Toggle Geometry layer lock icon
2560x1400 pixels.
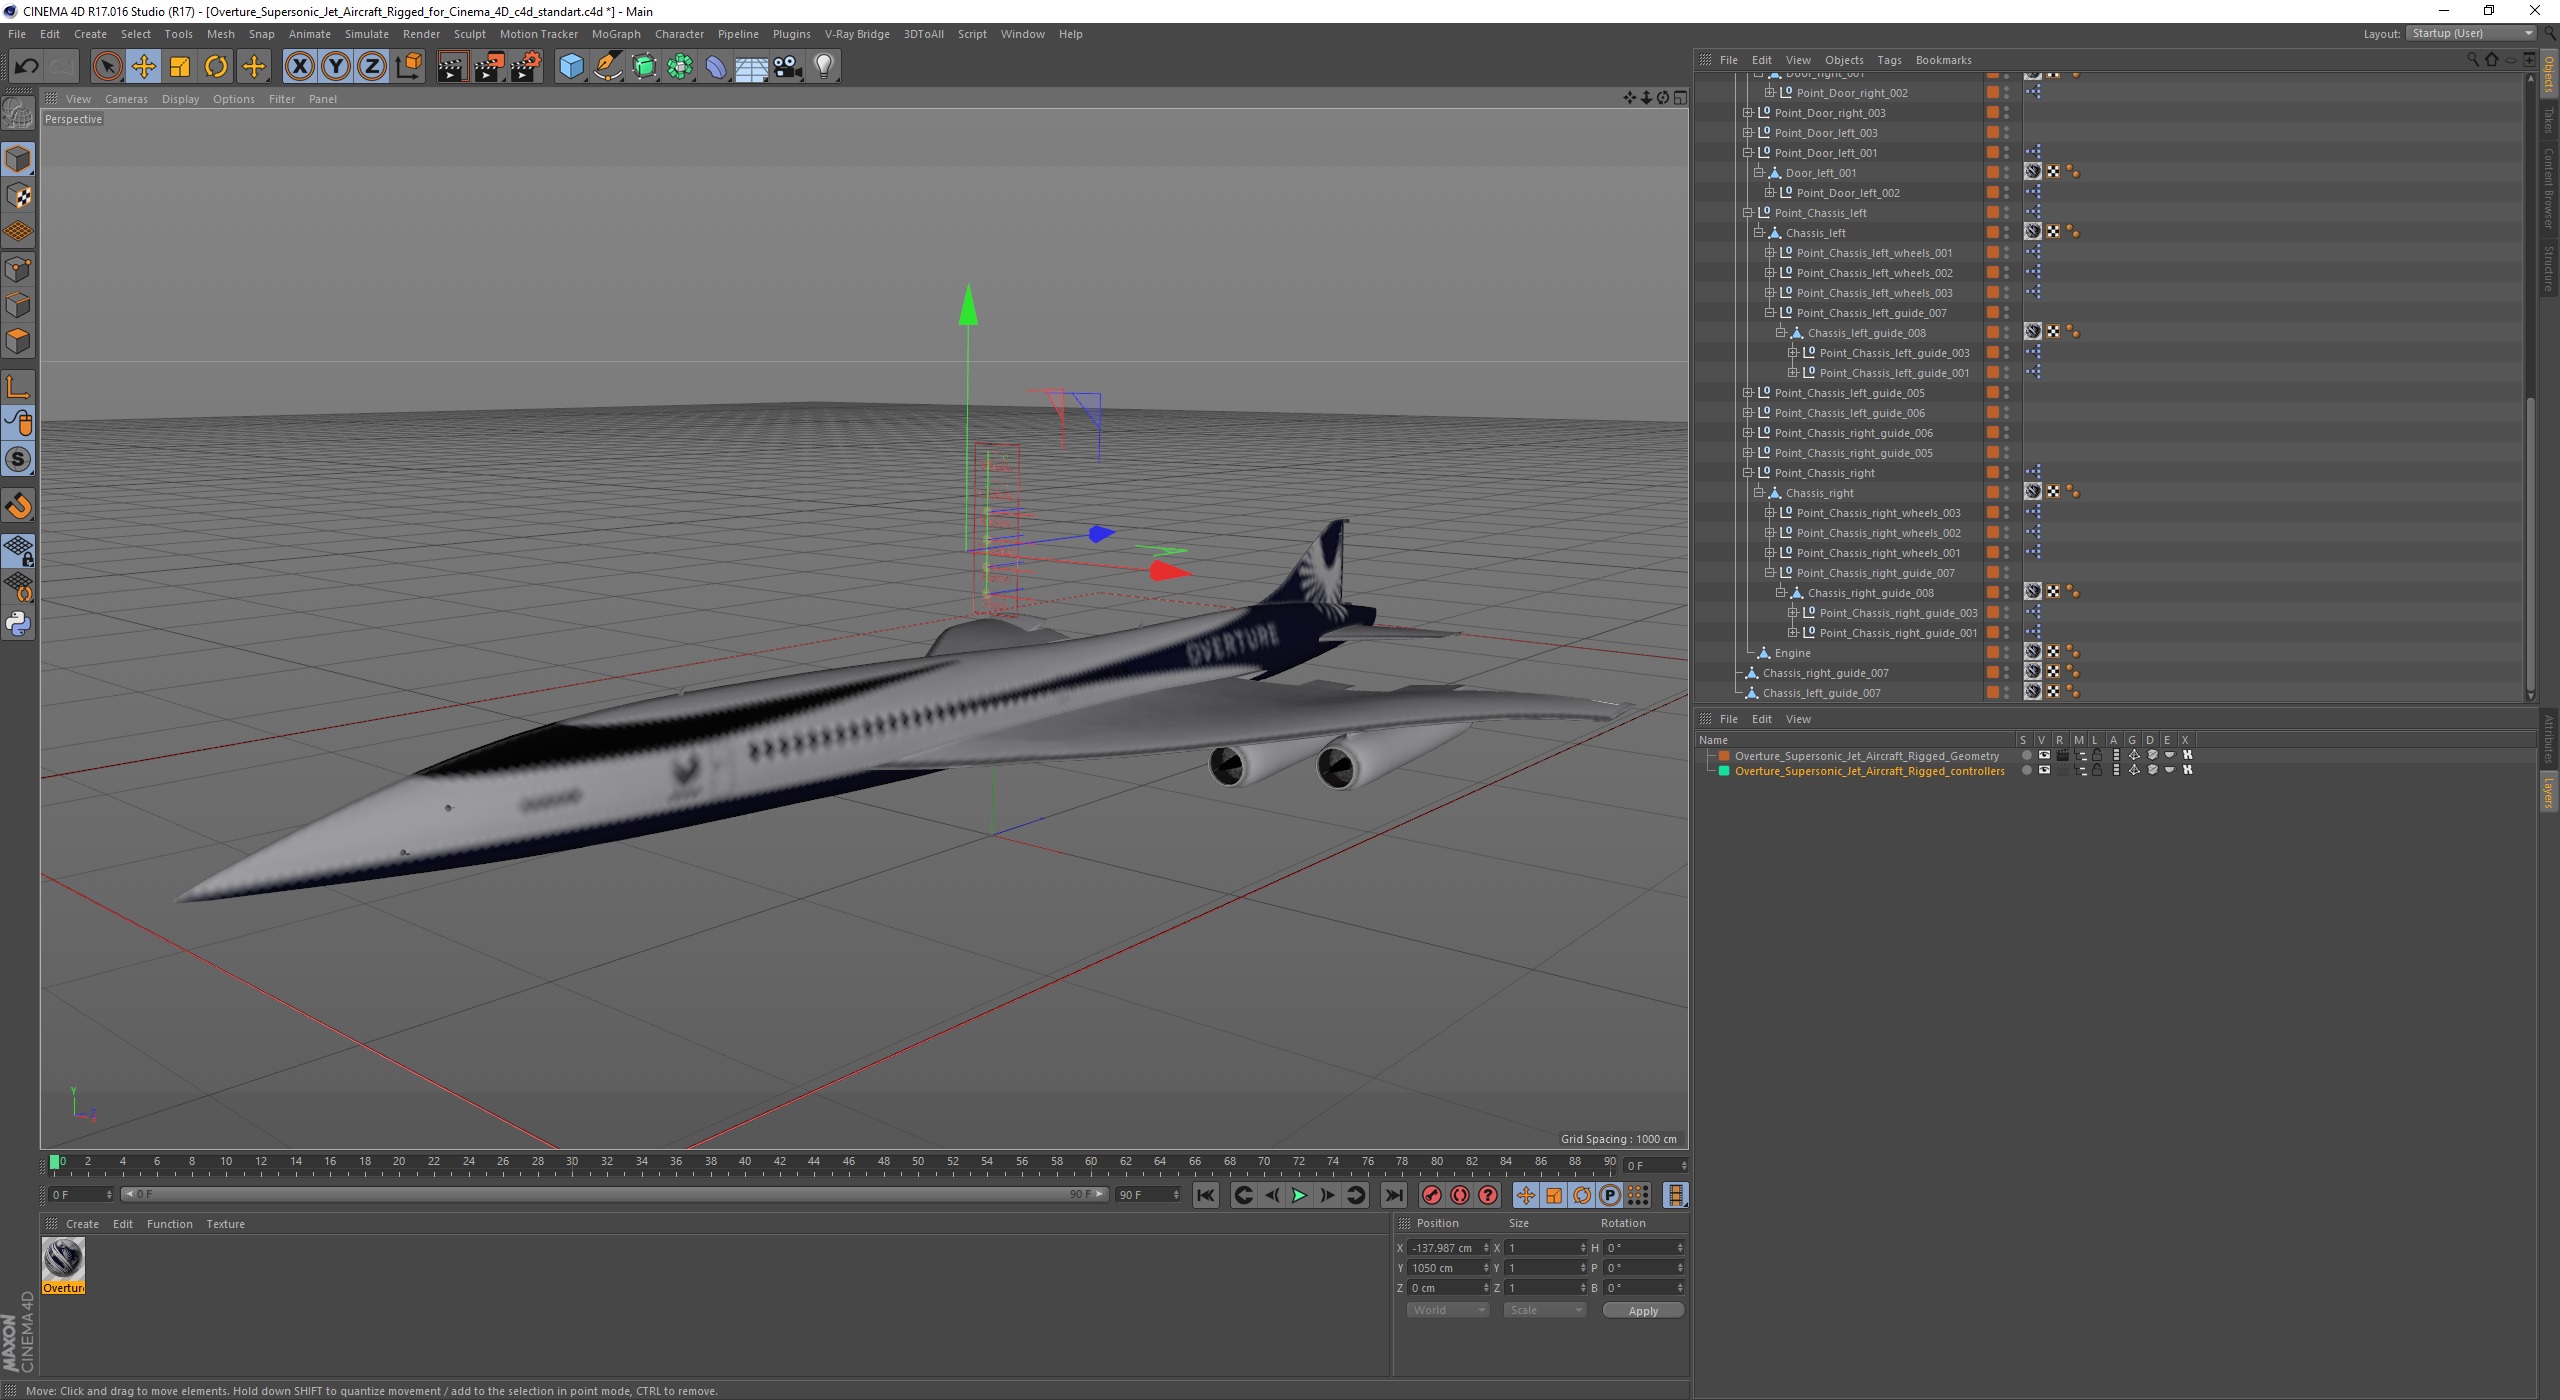point(2097,756)
